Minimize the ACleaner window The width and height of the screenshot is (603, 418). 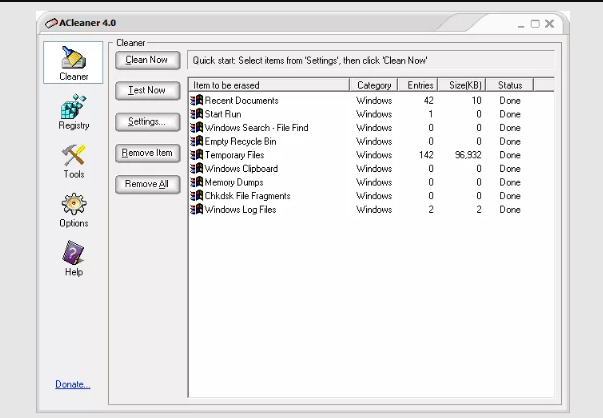(x=521, y=25)
